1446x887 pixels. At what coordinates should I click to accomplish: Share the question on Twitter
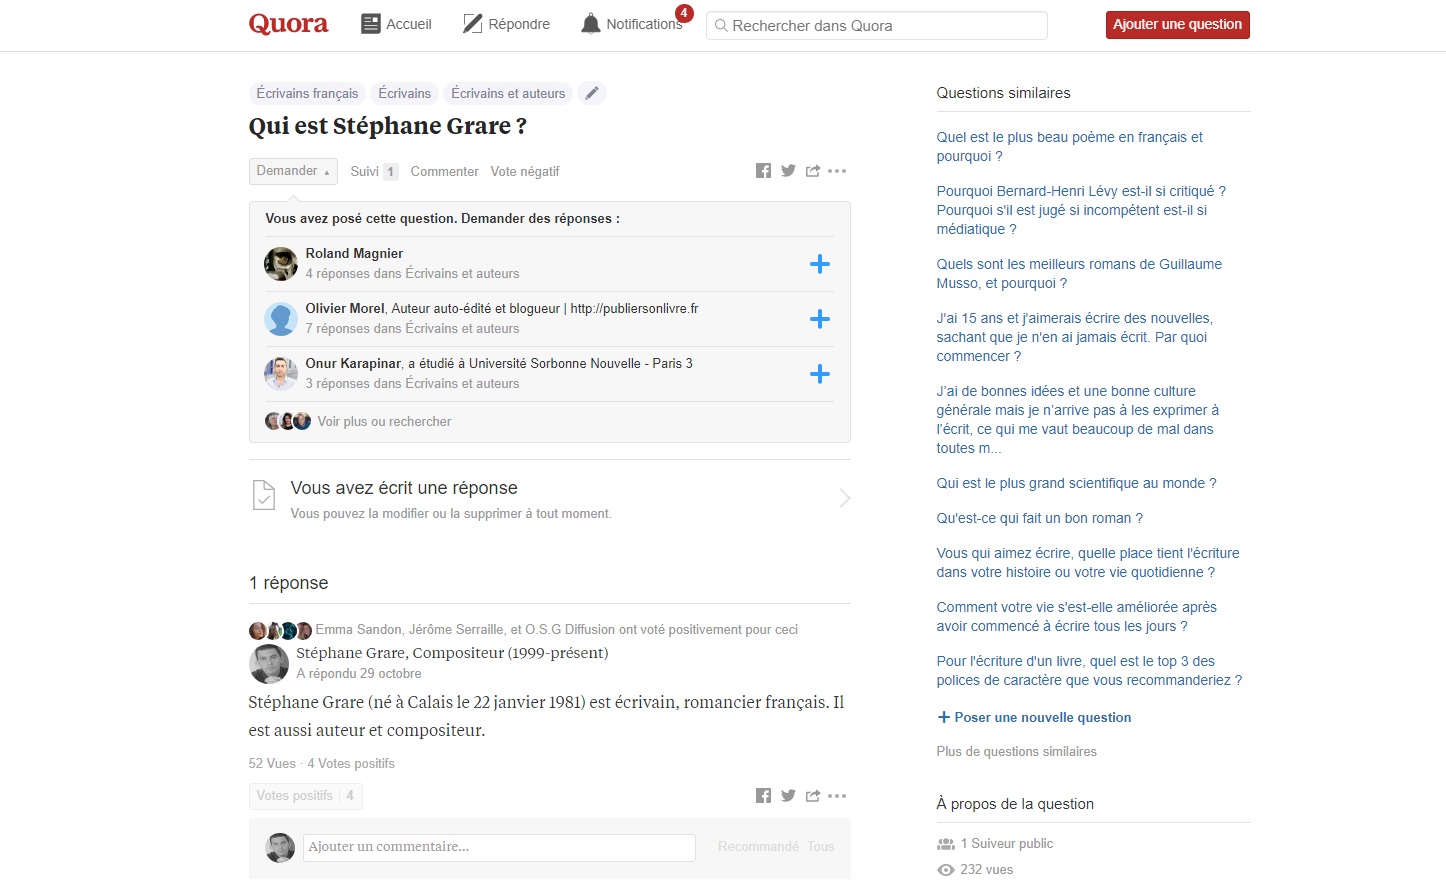(788, 171)
